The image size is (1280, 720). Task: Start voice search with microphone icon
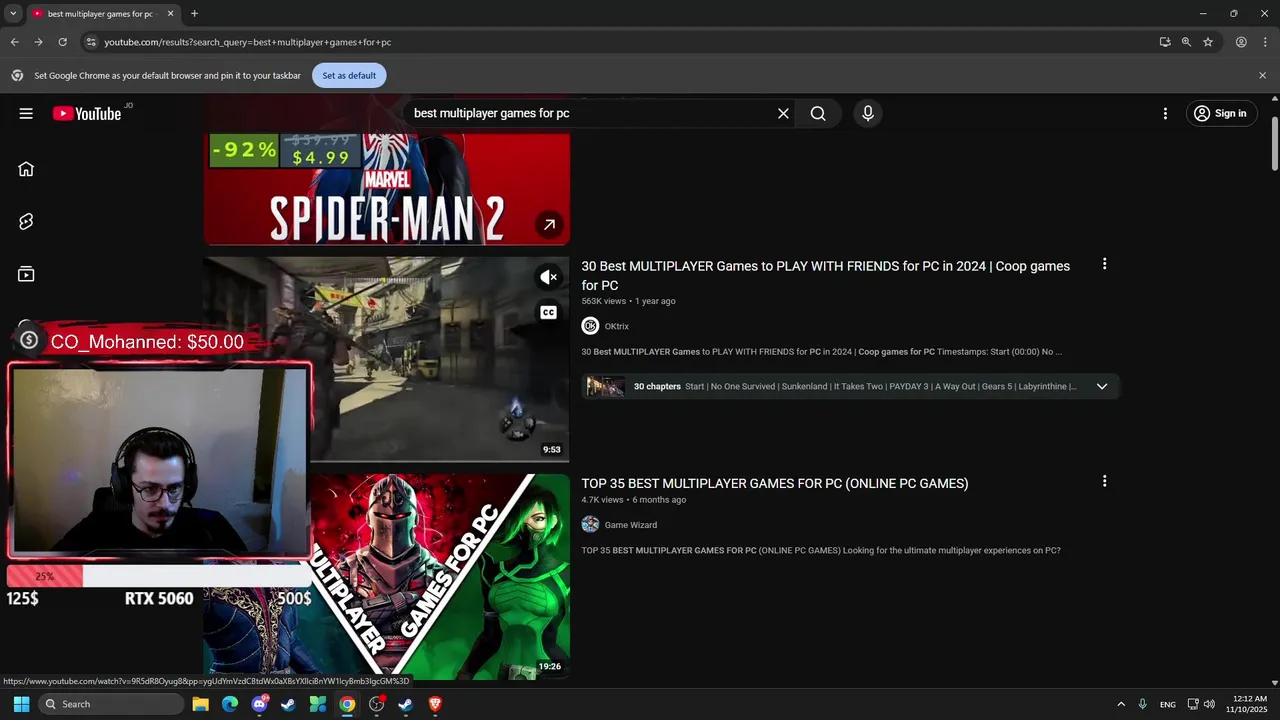(868, 113)
